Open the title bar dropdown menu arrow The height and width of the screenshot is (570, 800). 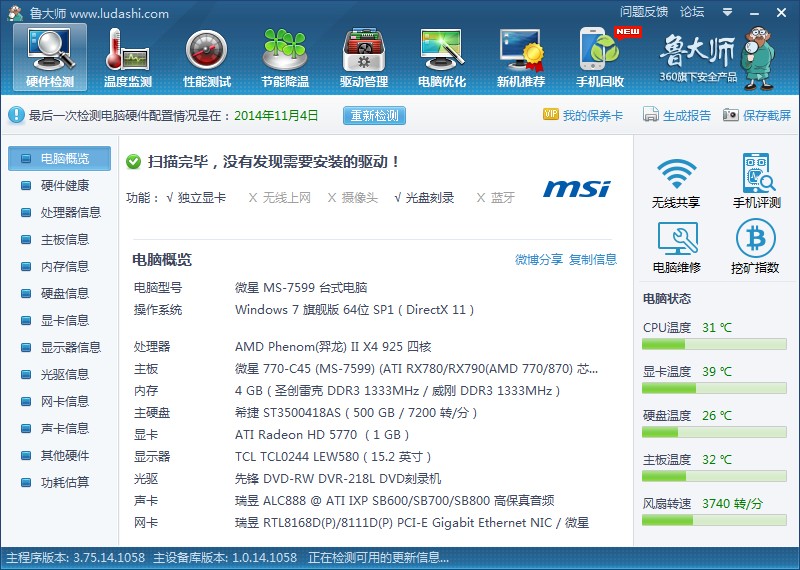tap(728, 12)
